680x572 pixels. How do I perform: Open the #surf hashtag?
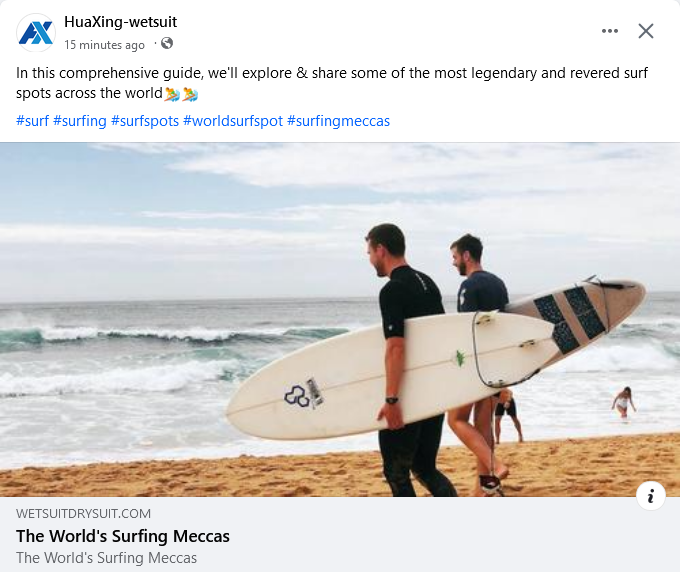click(x=32, y=121)
